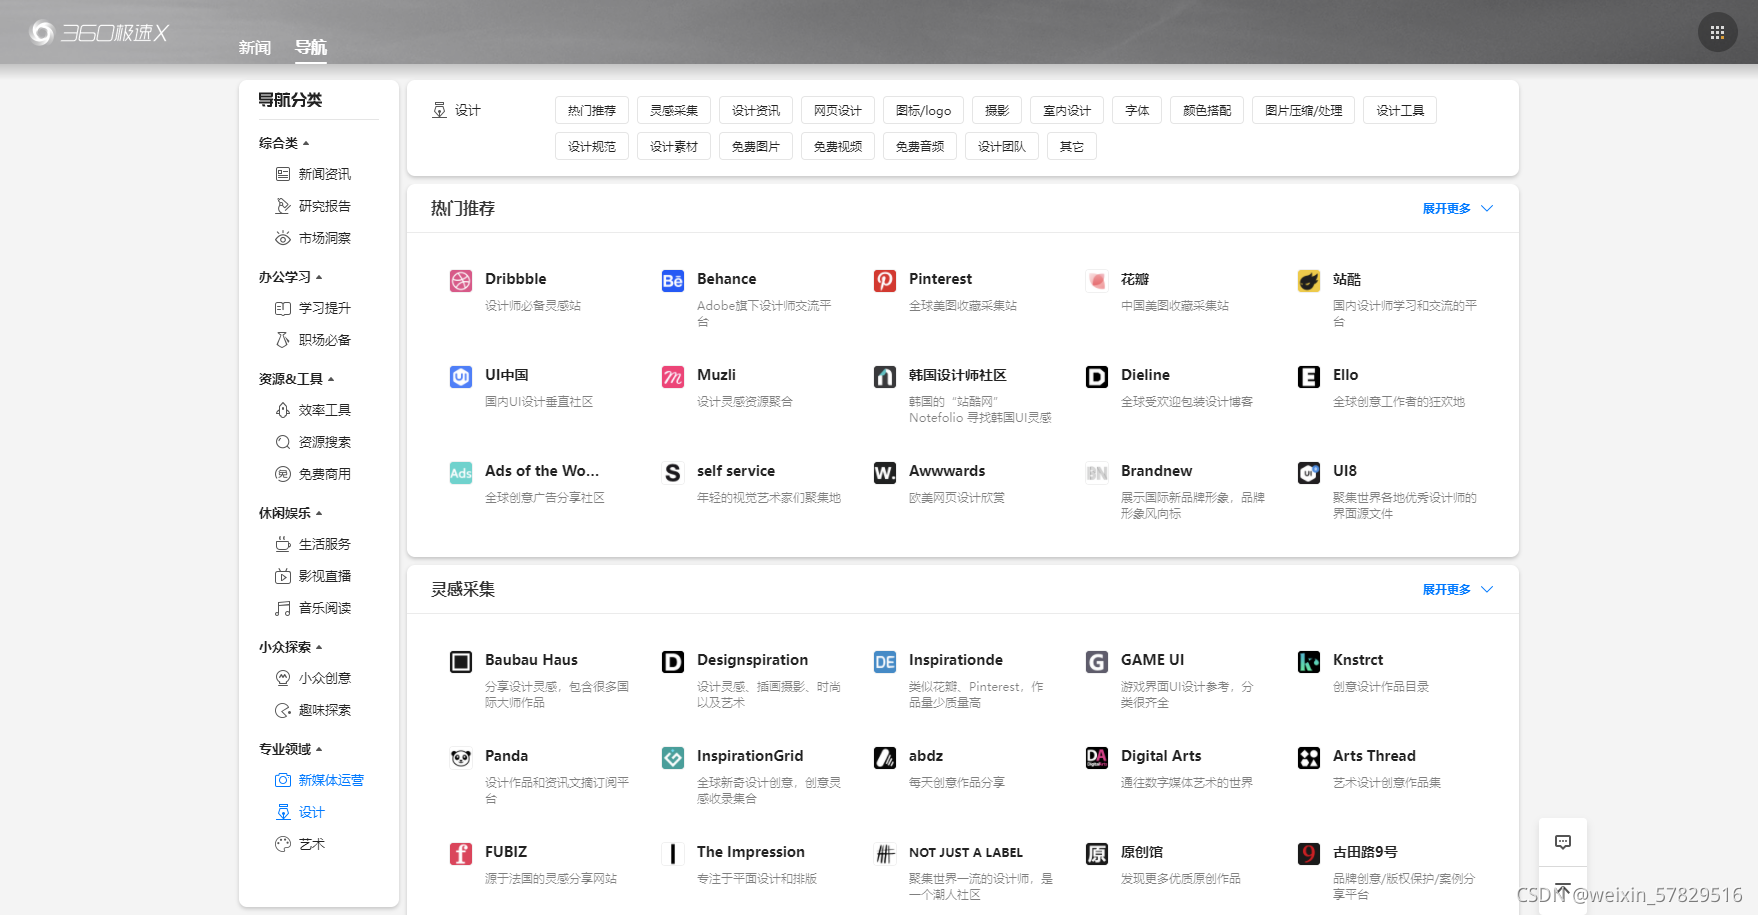
Task: Click the 设计规范 tag button
Action: coord(592,147)
